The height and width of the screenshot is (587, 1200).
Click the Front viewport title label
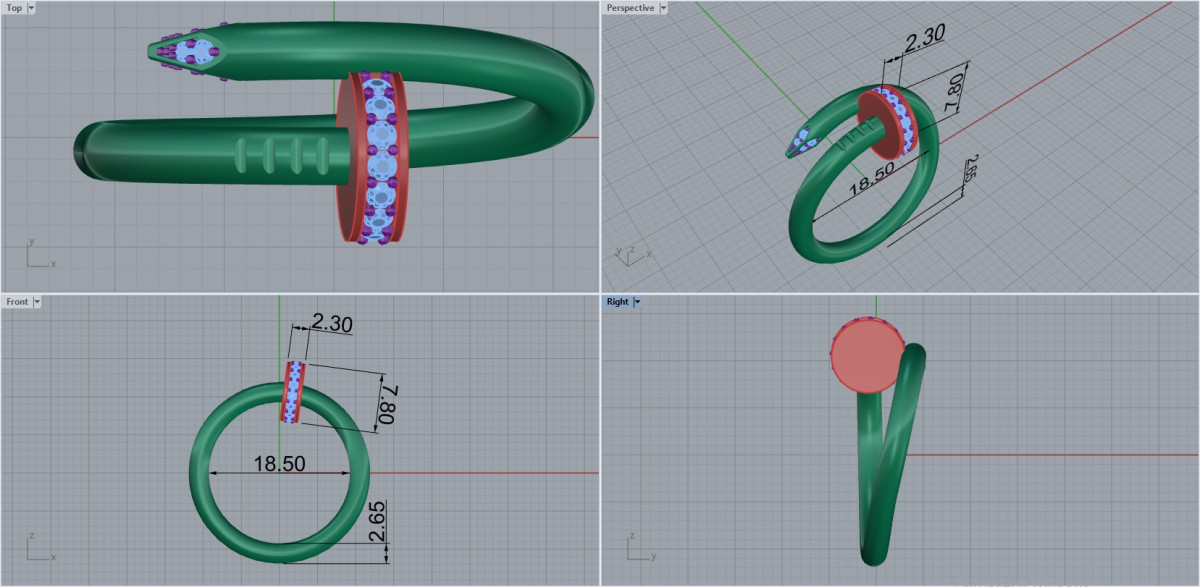17,301
